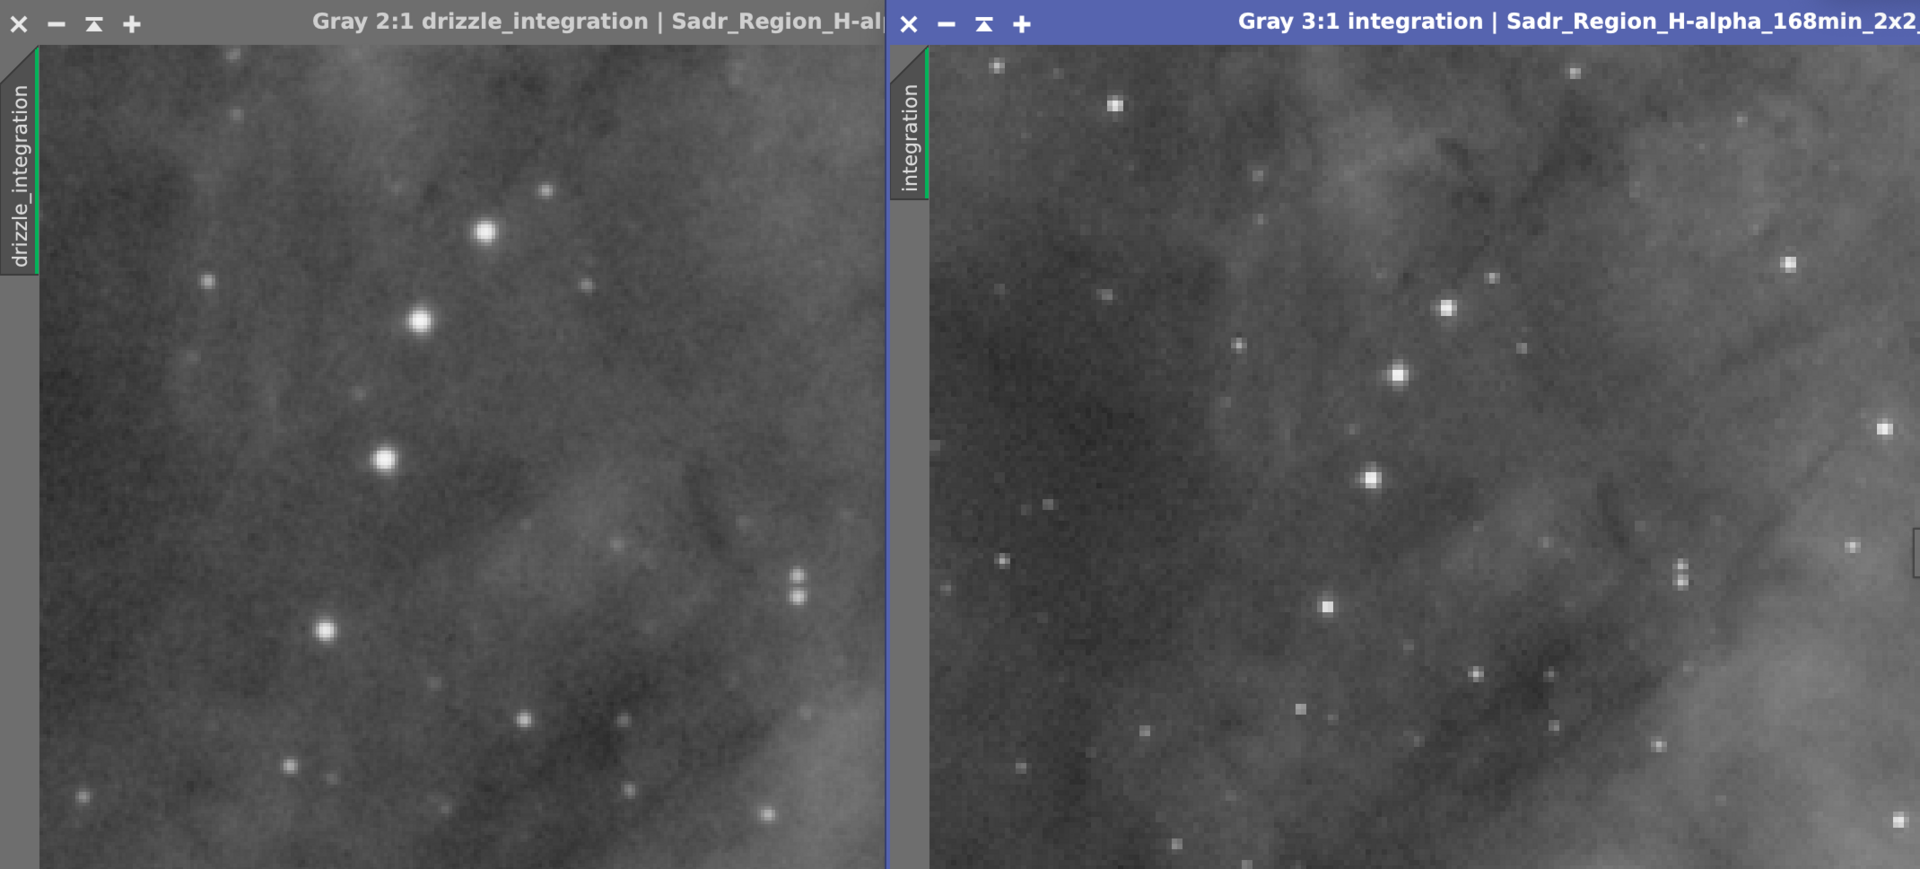Shade the integration window with minus icon
Viewport: 1920px width, 869px height.
(x=946, y=24)
